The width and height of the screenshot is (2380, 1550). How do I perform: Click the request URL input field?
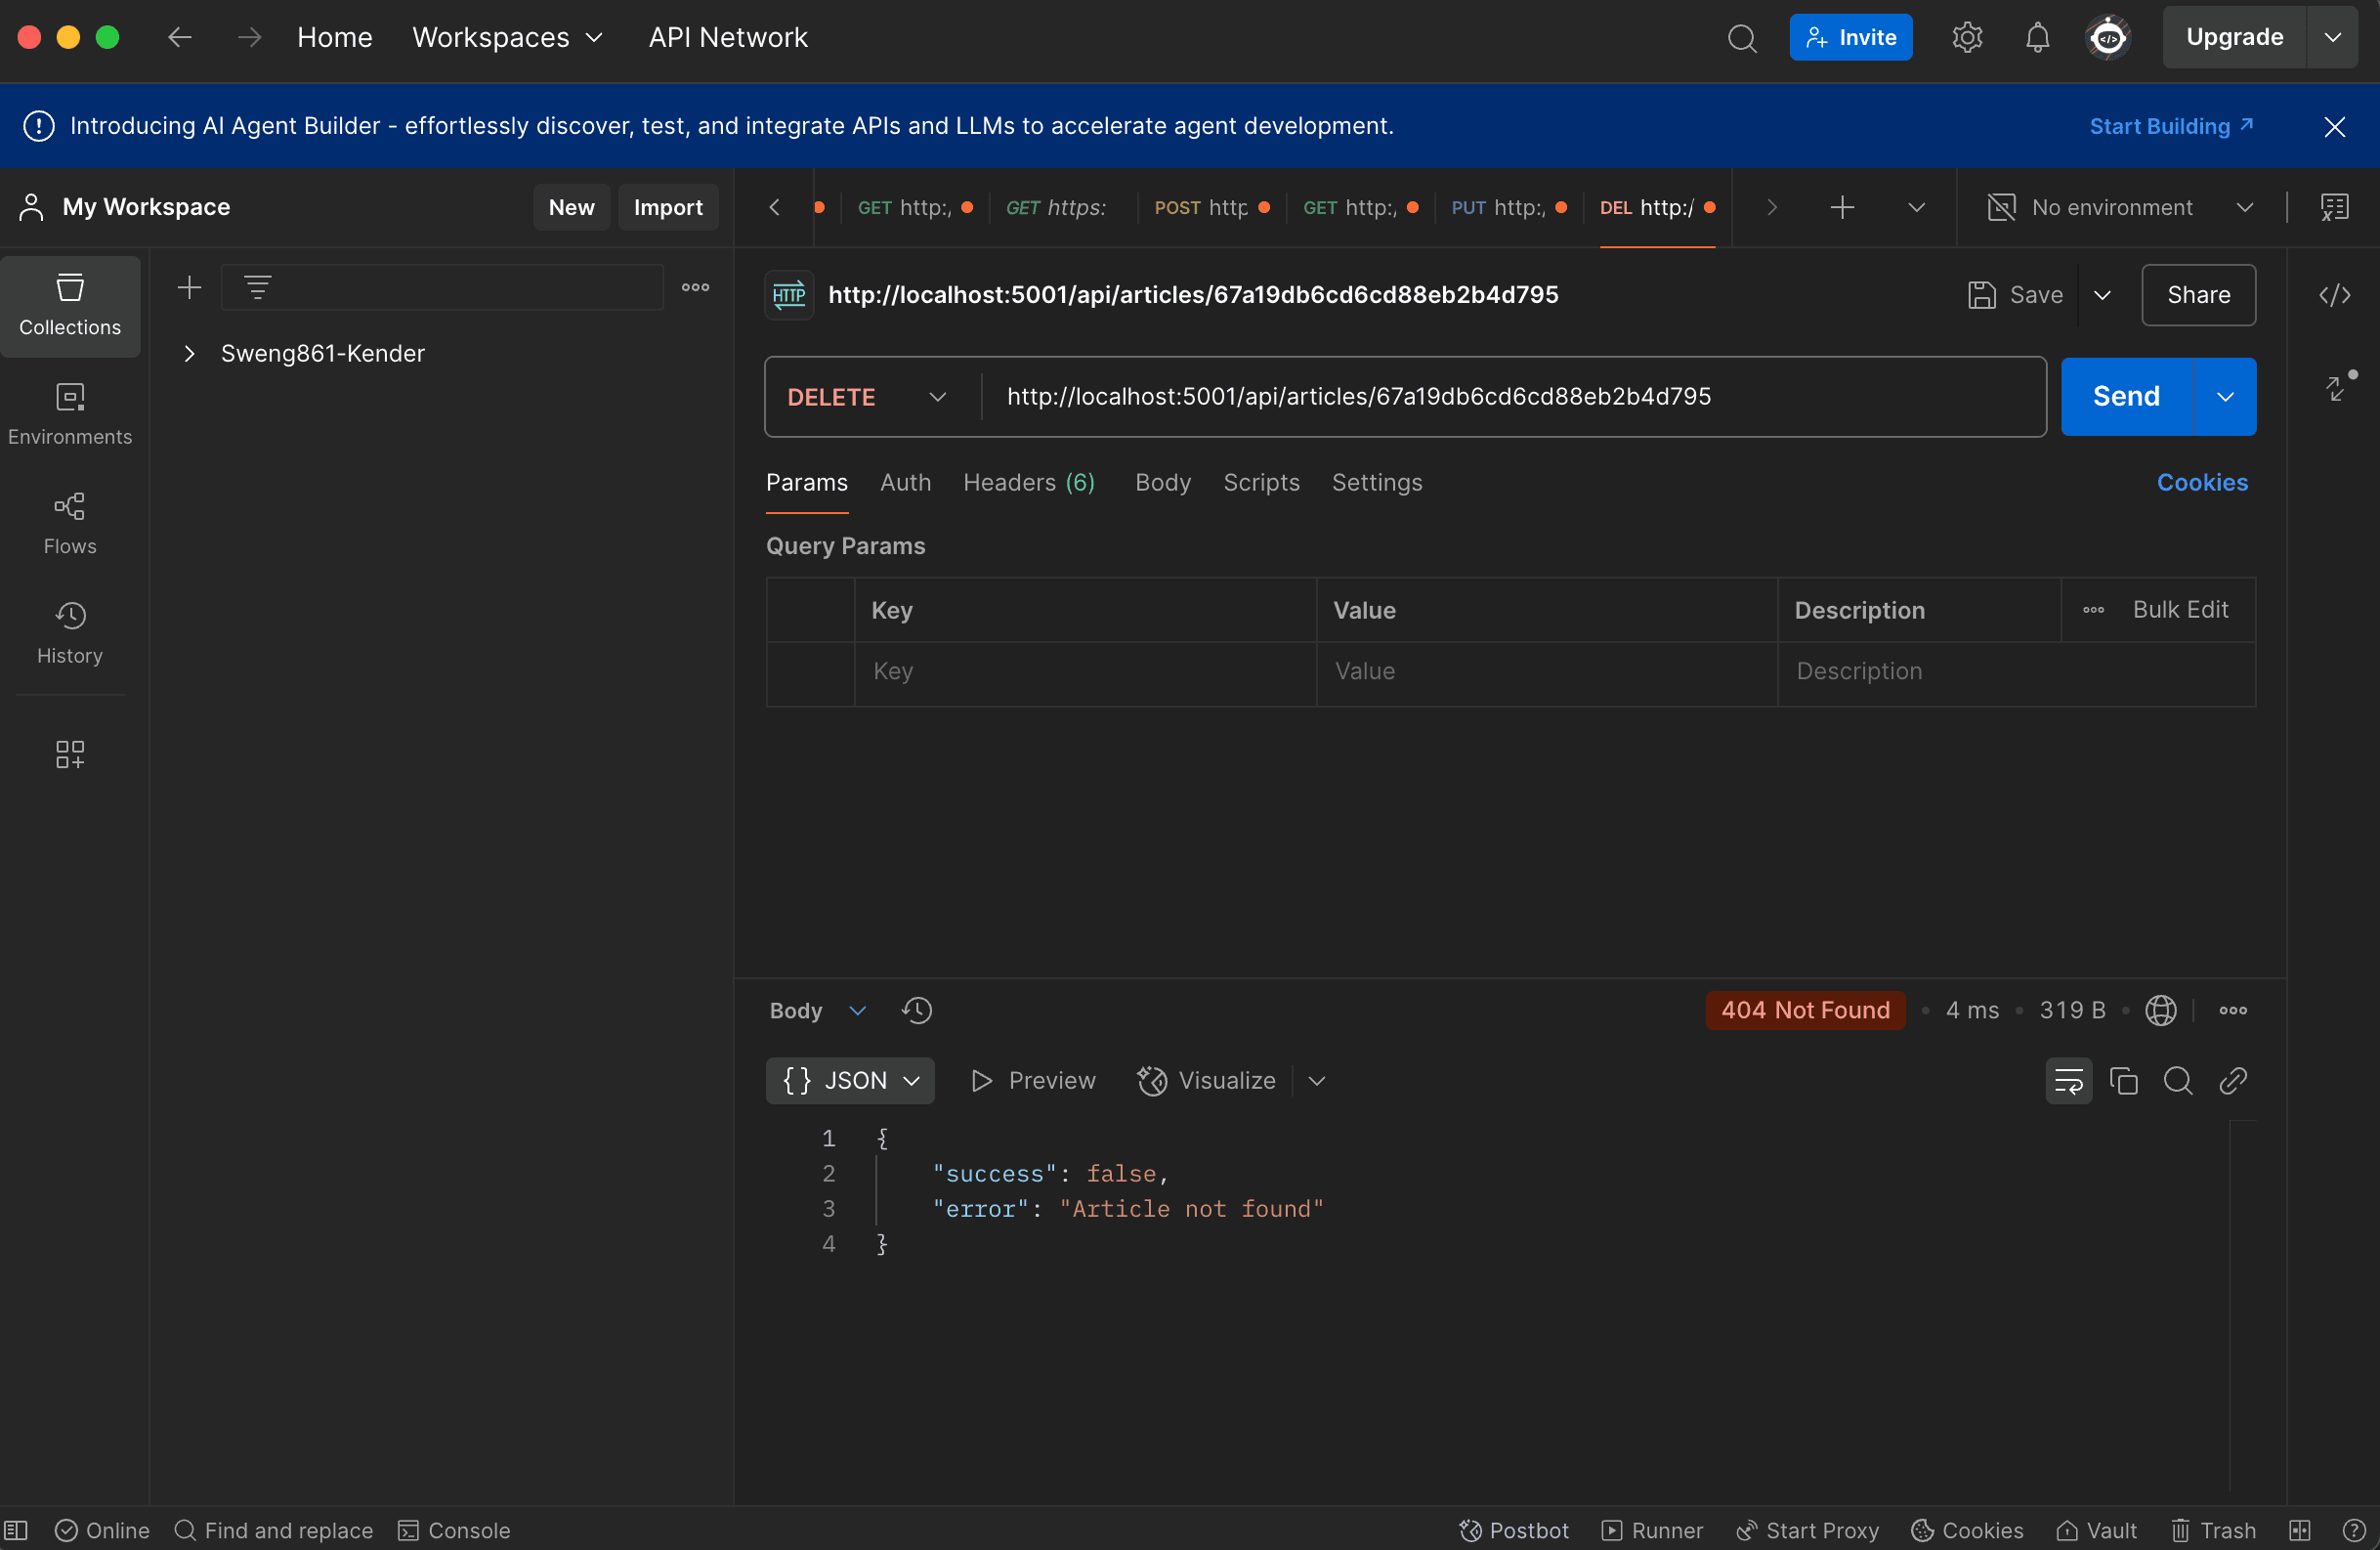(x=1512, y=397)
